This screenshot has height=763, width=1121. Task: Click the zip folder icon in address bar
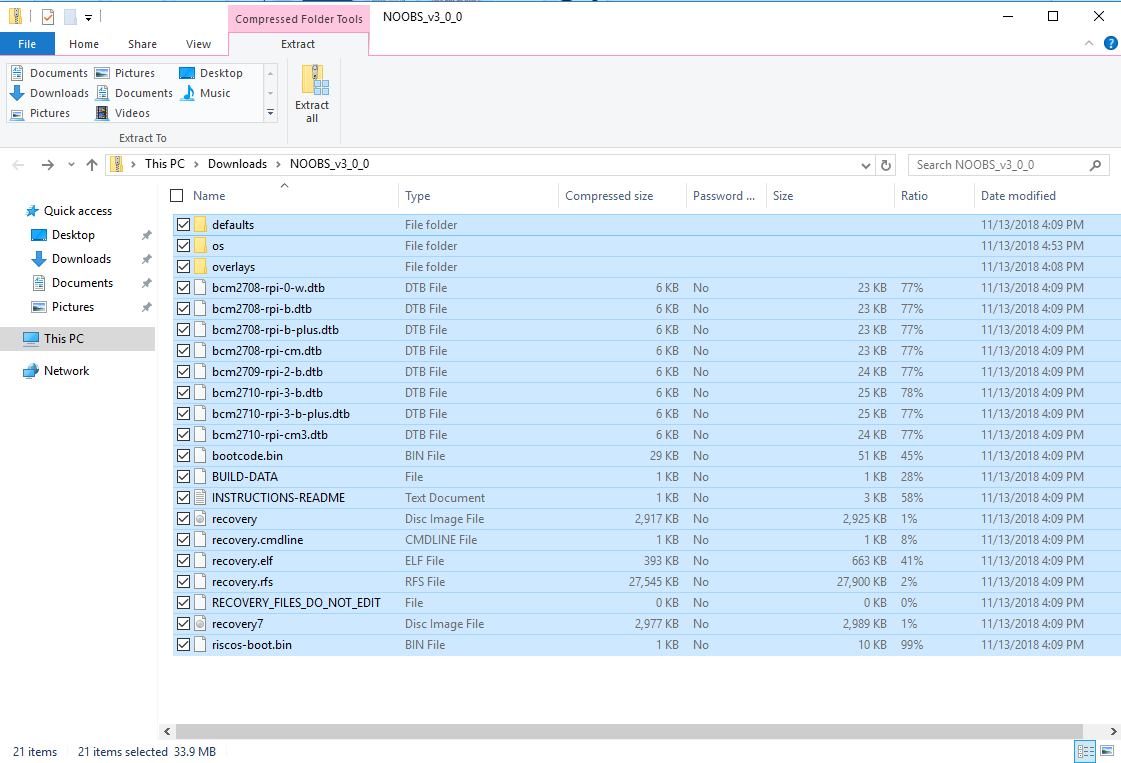117,164
